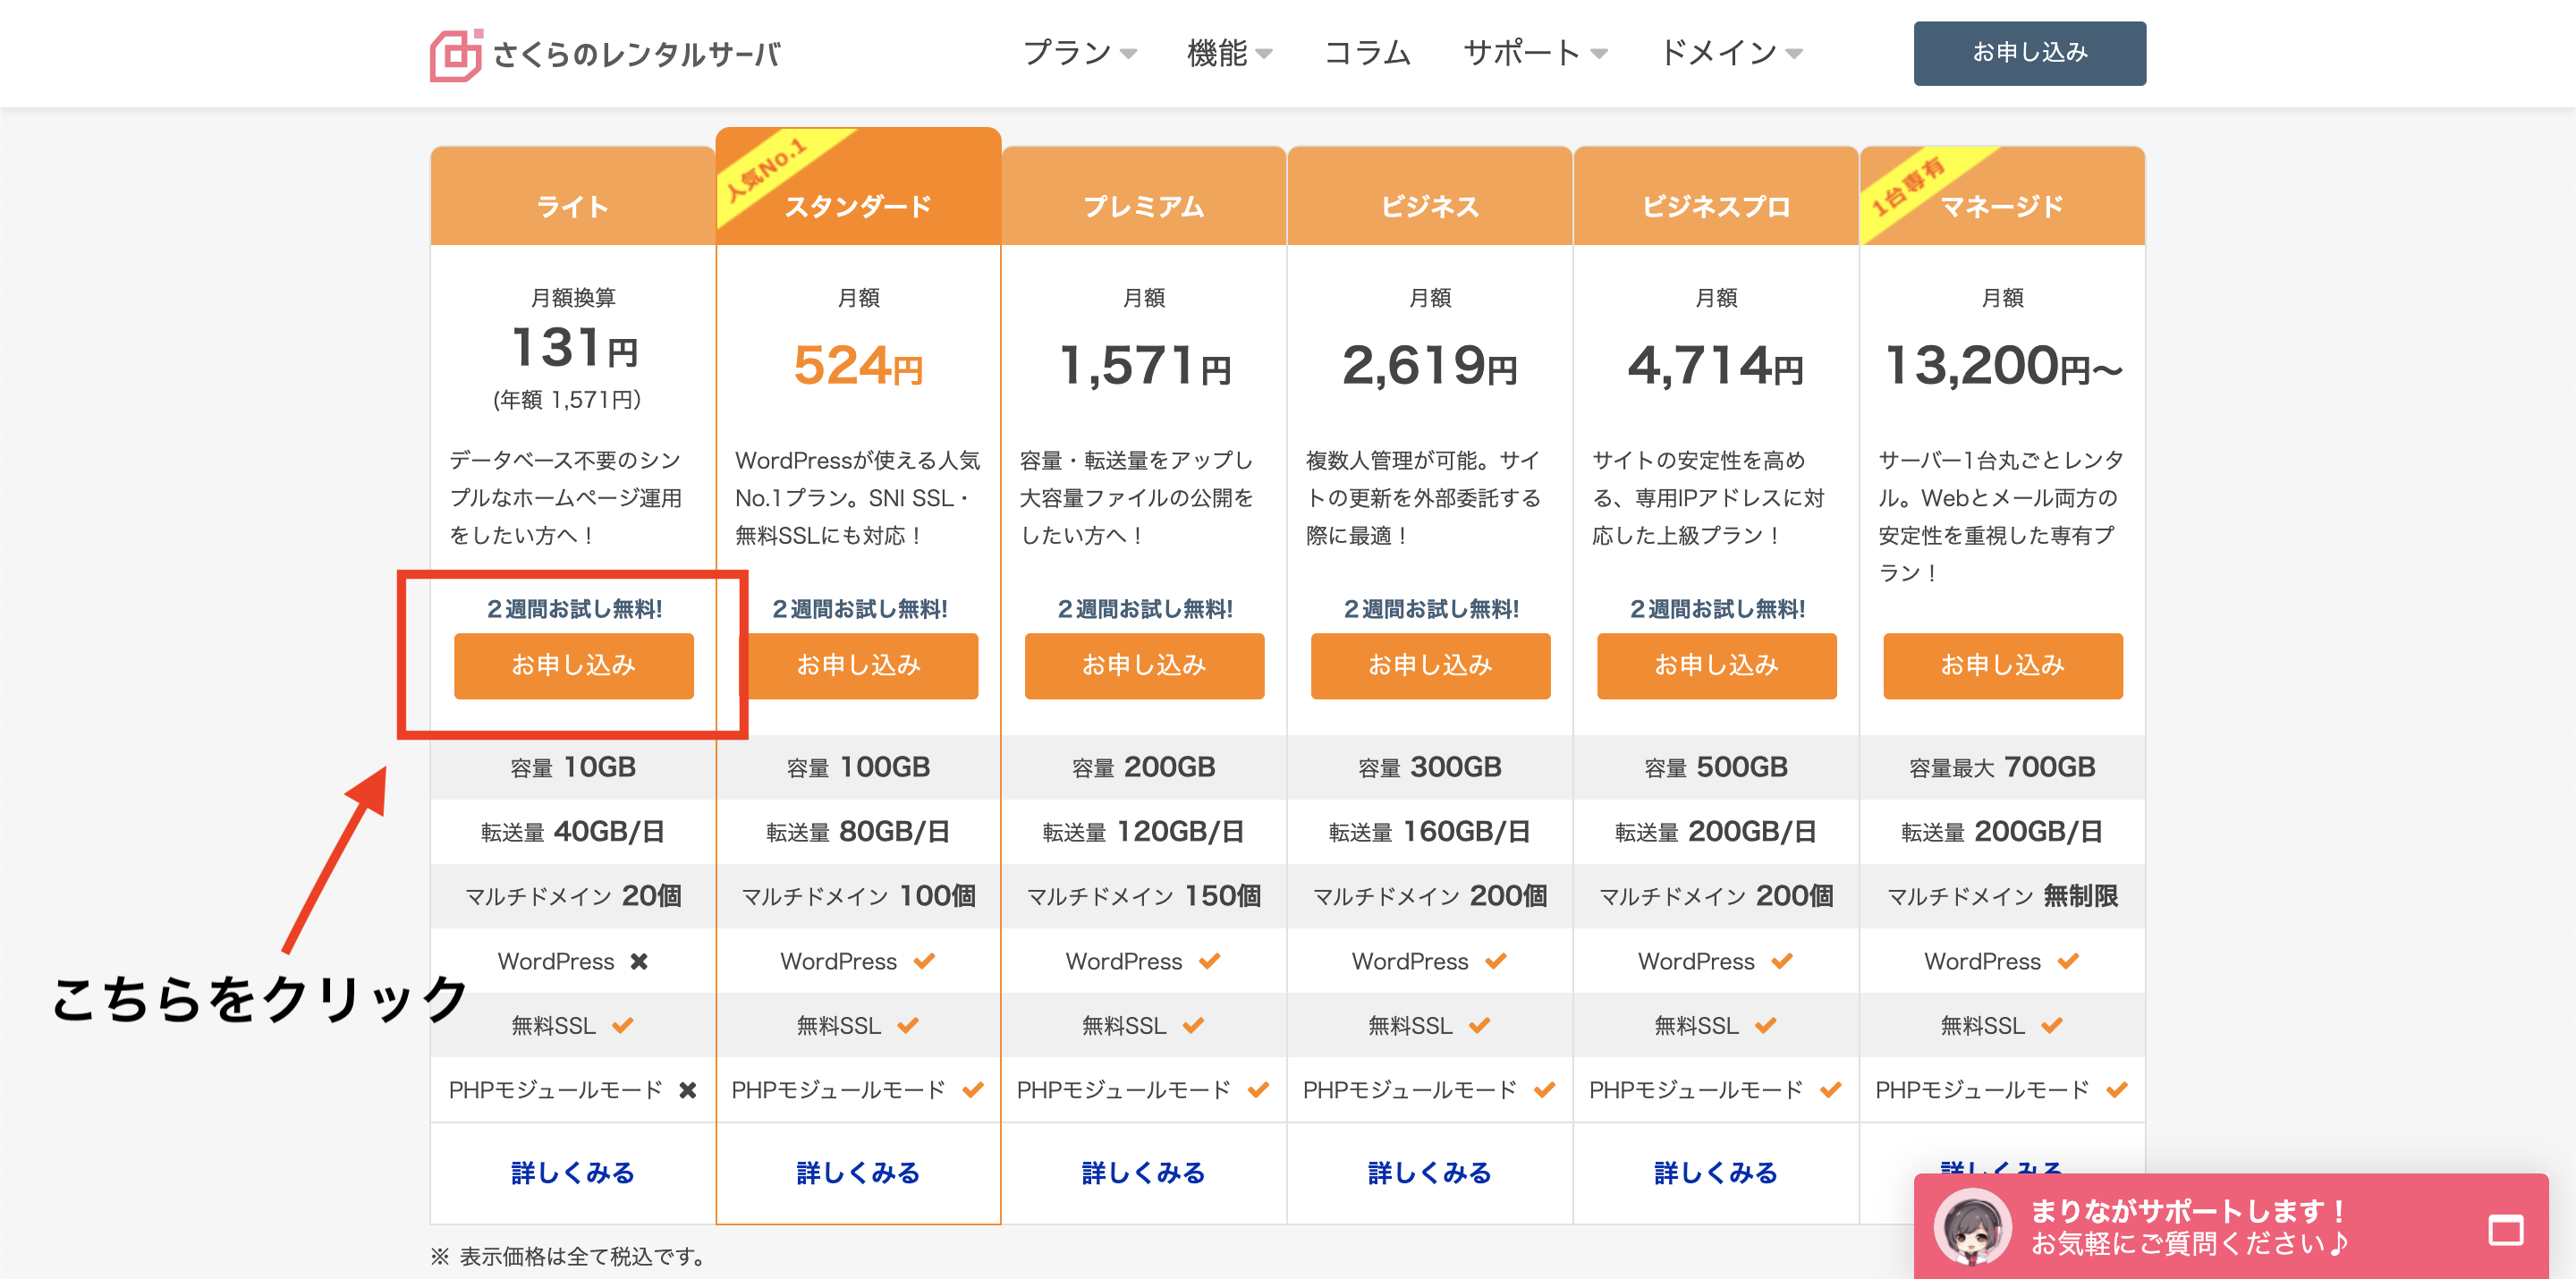Open 詳しくみる link for ビジネスプロ plan
Viewport: 2576px width, 1279px height.
(1716, 1172)
